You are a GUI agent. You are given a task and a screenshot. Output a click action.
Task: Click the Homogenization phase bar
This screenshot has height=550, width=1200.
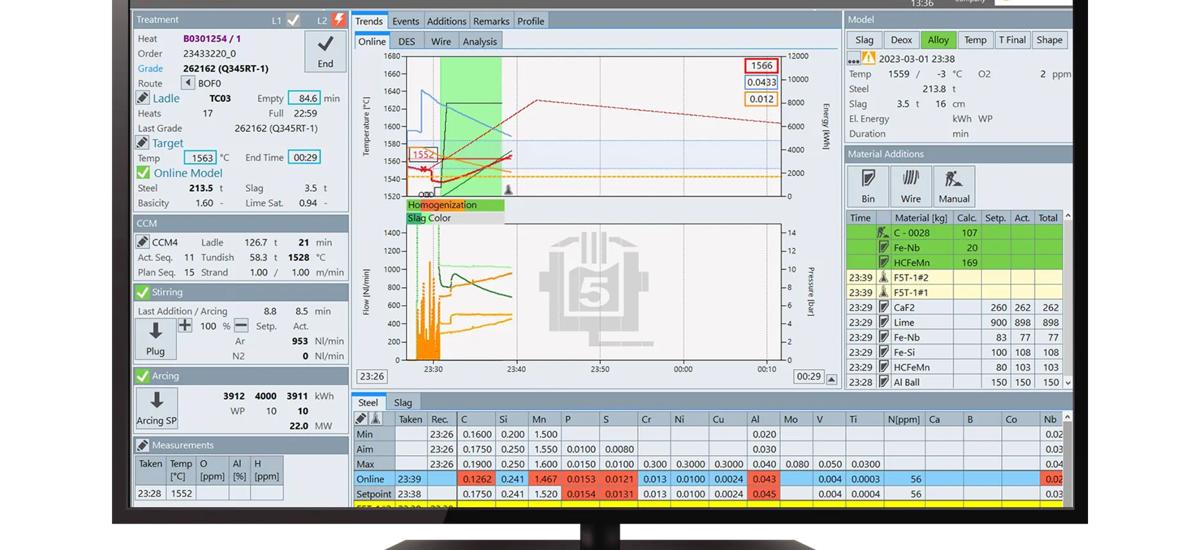coord(455,205)
